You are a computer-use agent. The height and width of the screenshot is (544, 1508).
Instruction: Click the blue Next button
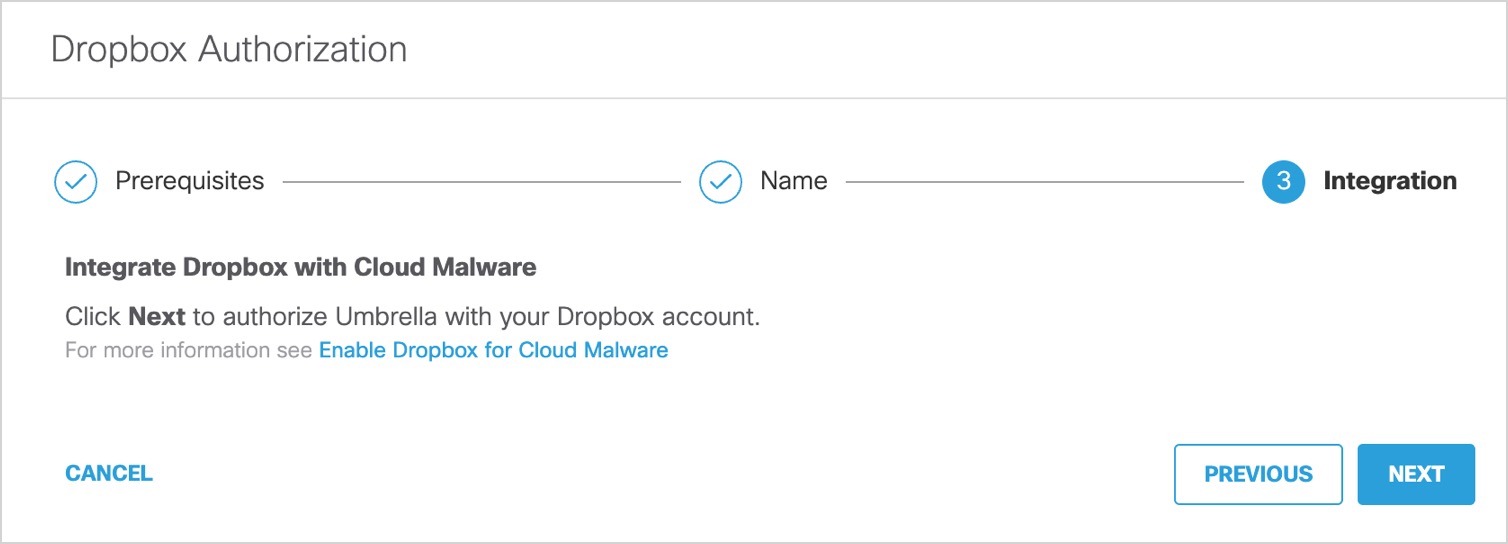1416,474
